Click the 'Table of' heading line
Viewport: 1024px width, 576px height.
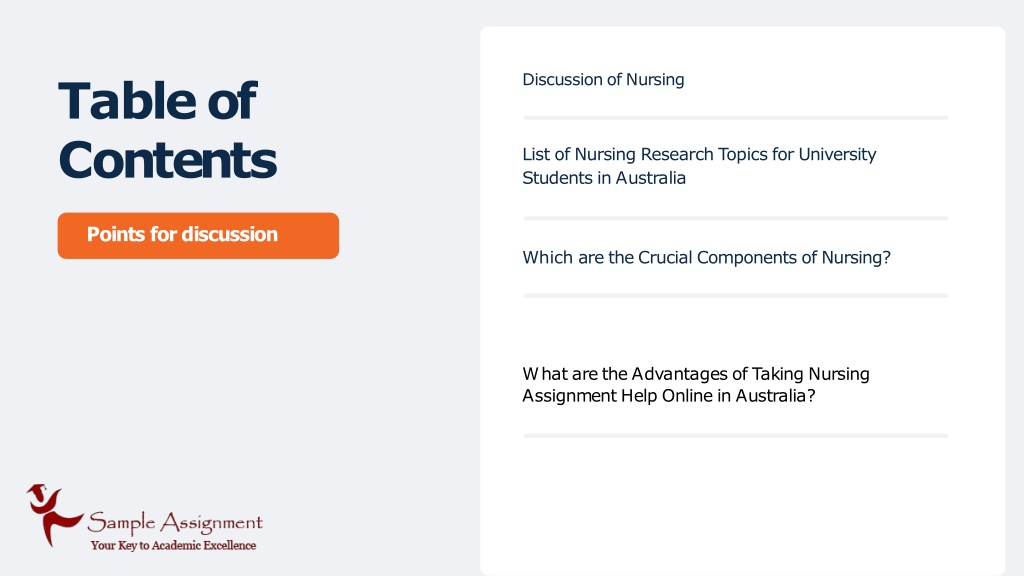click(x=157, y=101)
